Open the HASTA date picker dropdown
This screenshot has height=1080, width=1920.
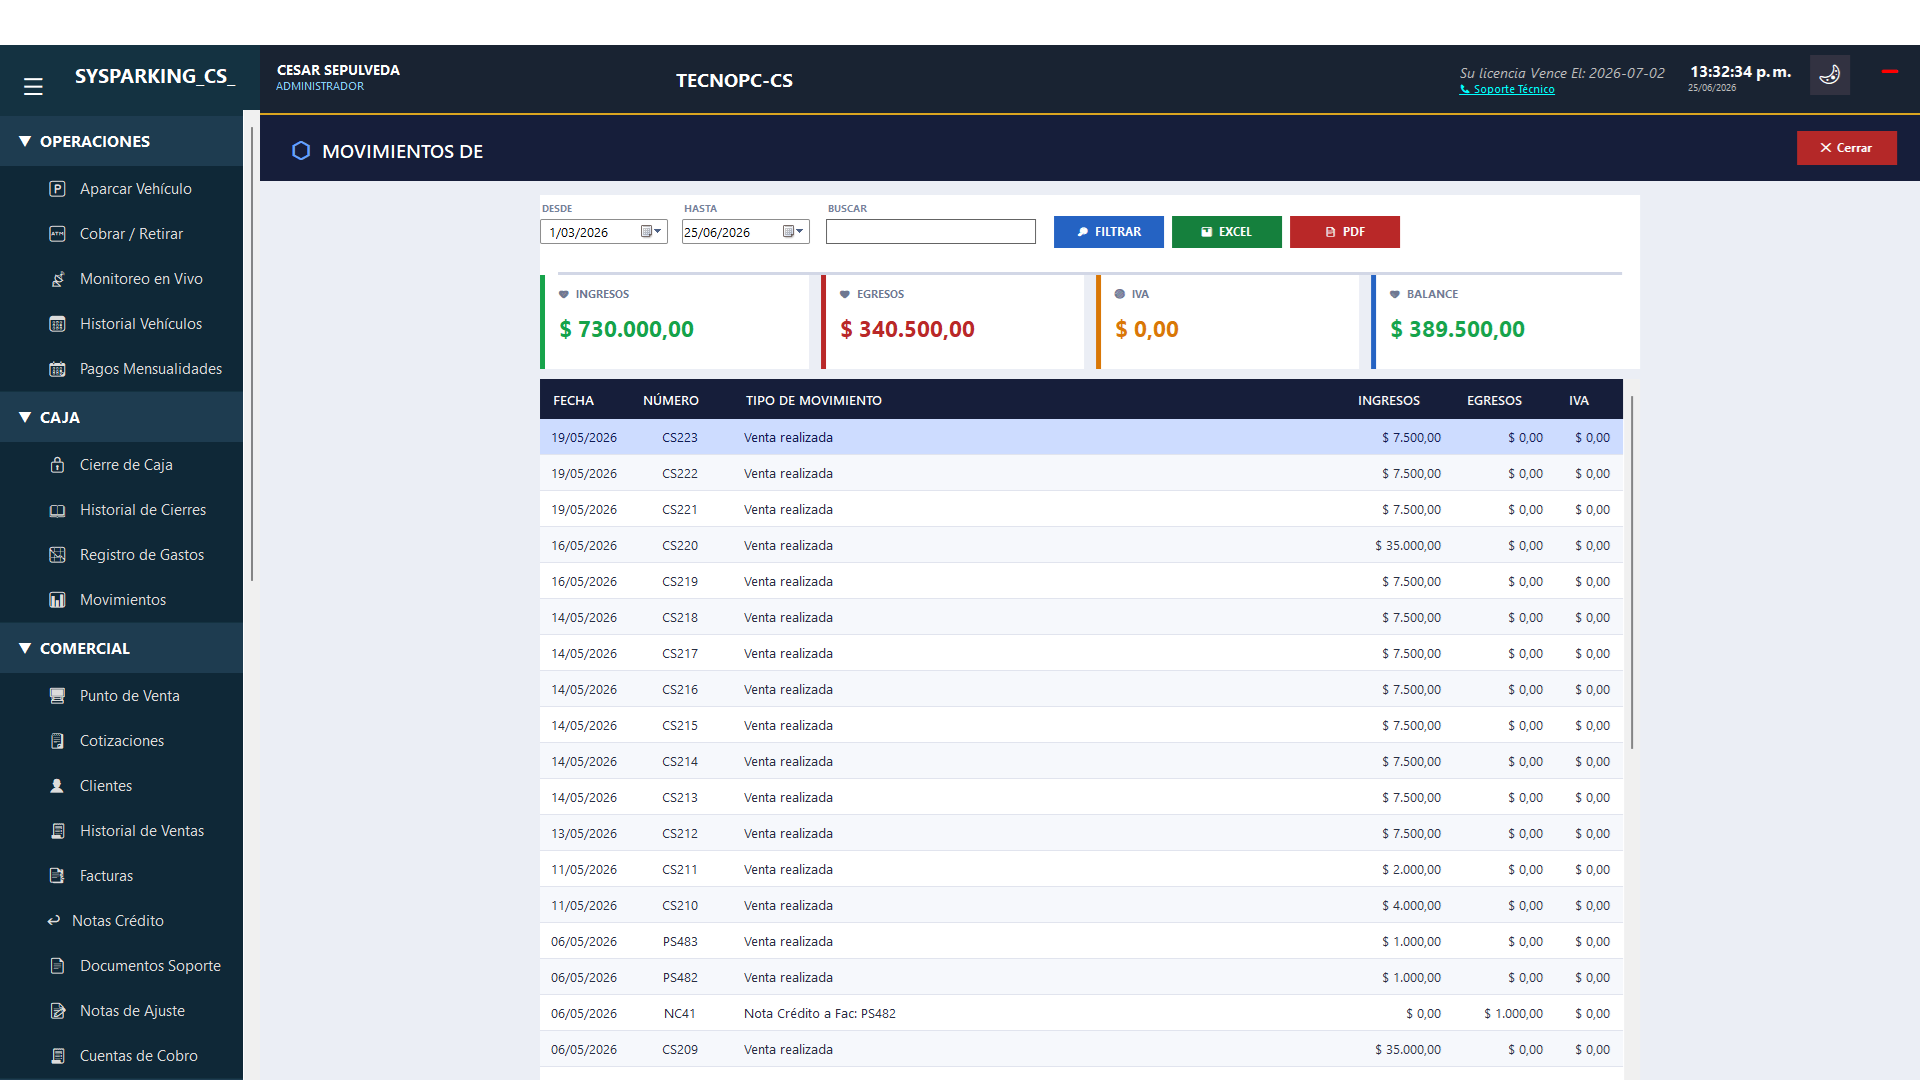(793, 232)
